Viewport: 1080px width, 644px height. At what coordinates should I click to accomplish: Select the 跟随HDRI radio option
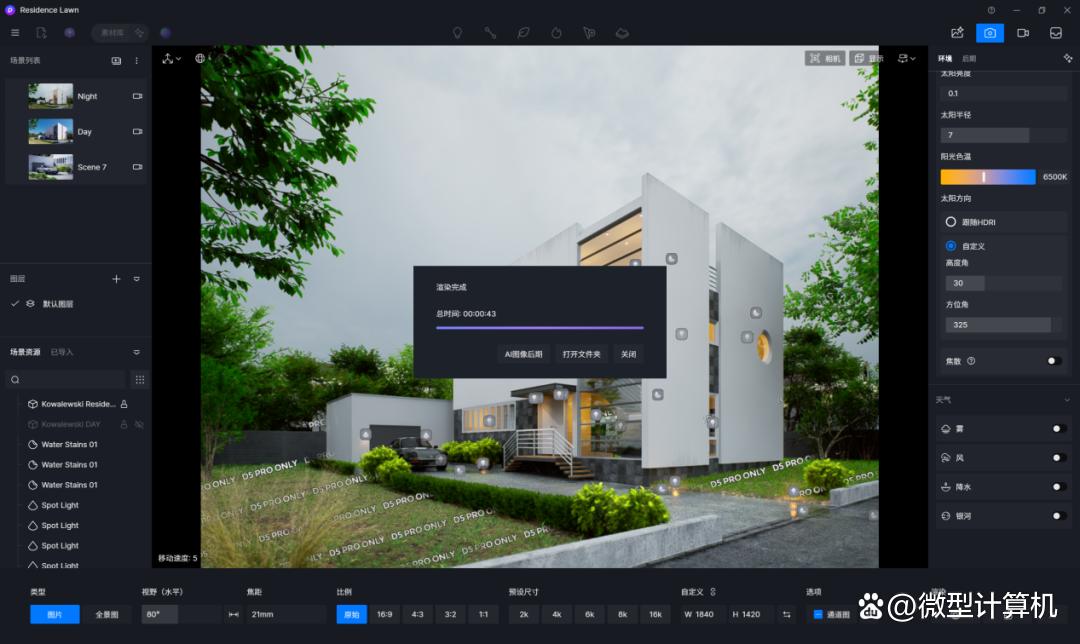coord(951,221)
